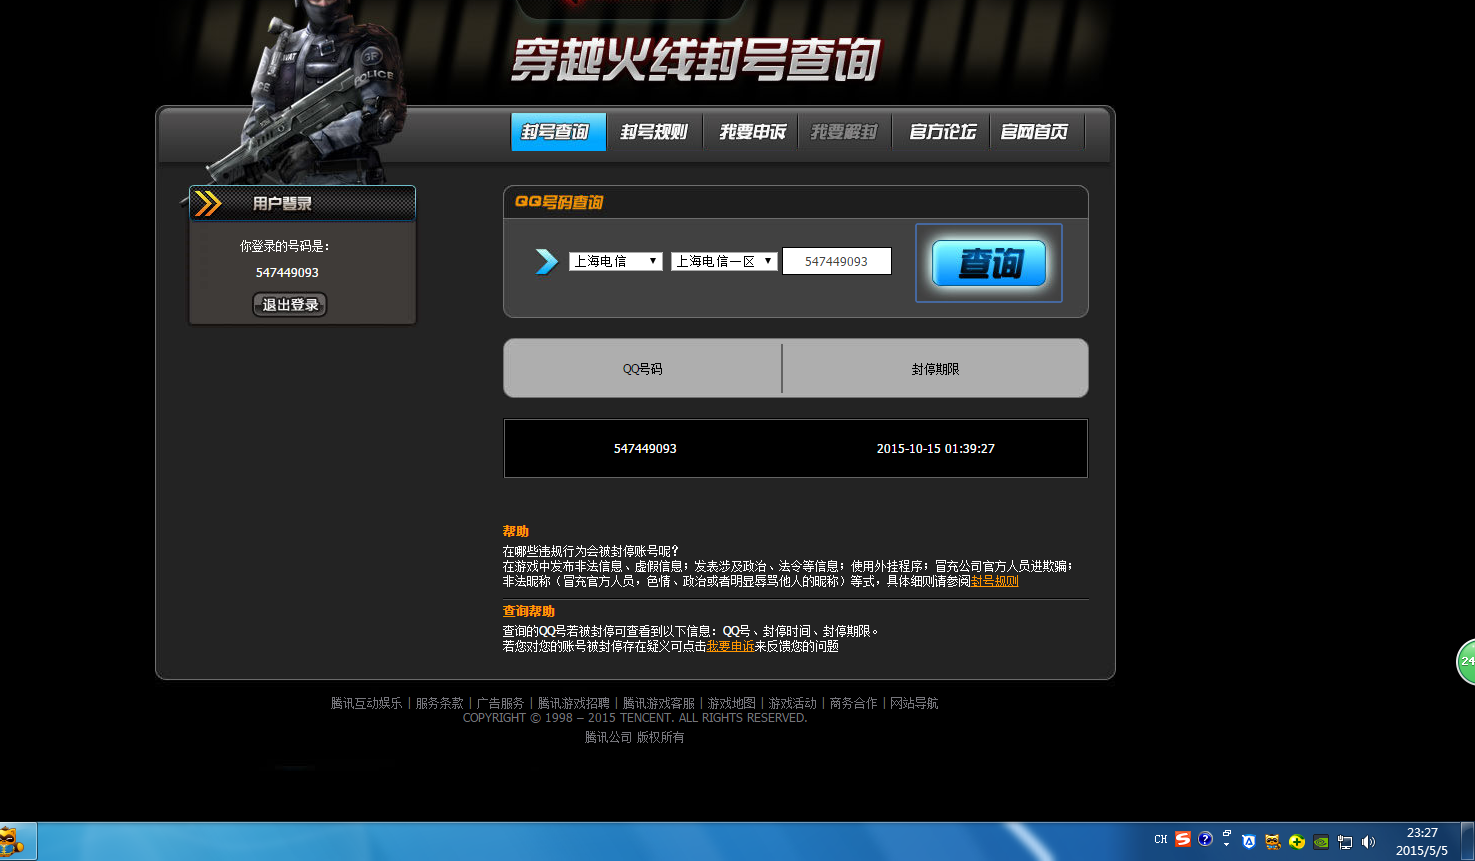Click the green plus 360 tray icon

click(x=1297, y=841)
